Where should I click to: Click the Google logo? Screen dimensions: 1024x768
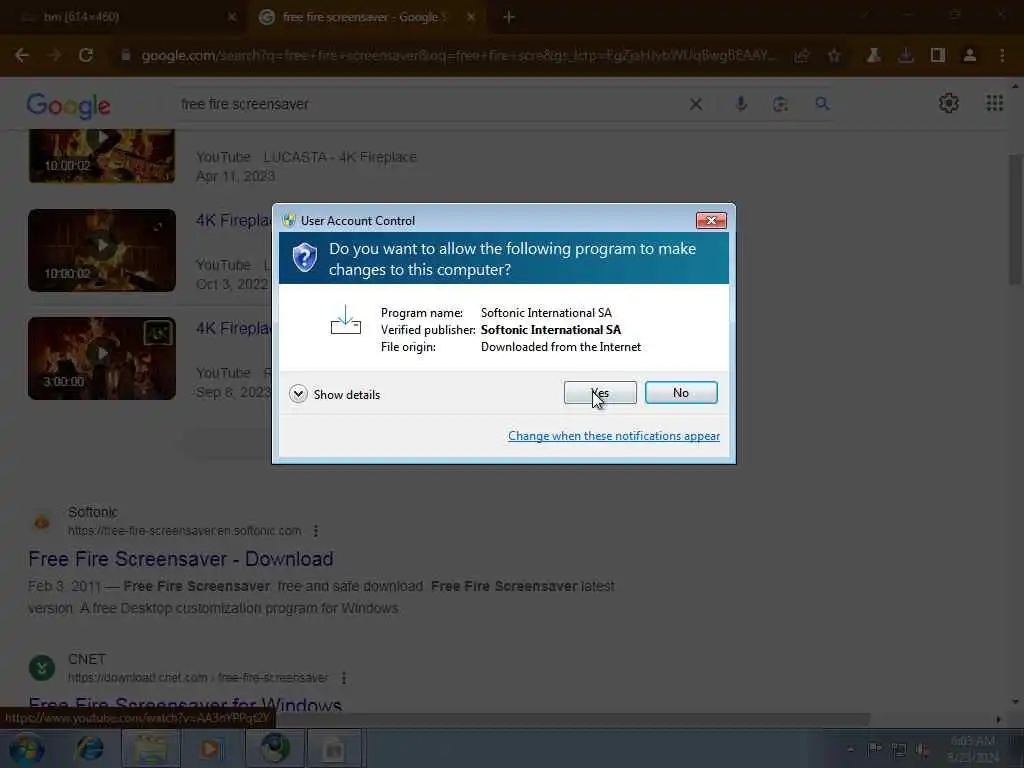pyautogui.click(x=69, y=105)
